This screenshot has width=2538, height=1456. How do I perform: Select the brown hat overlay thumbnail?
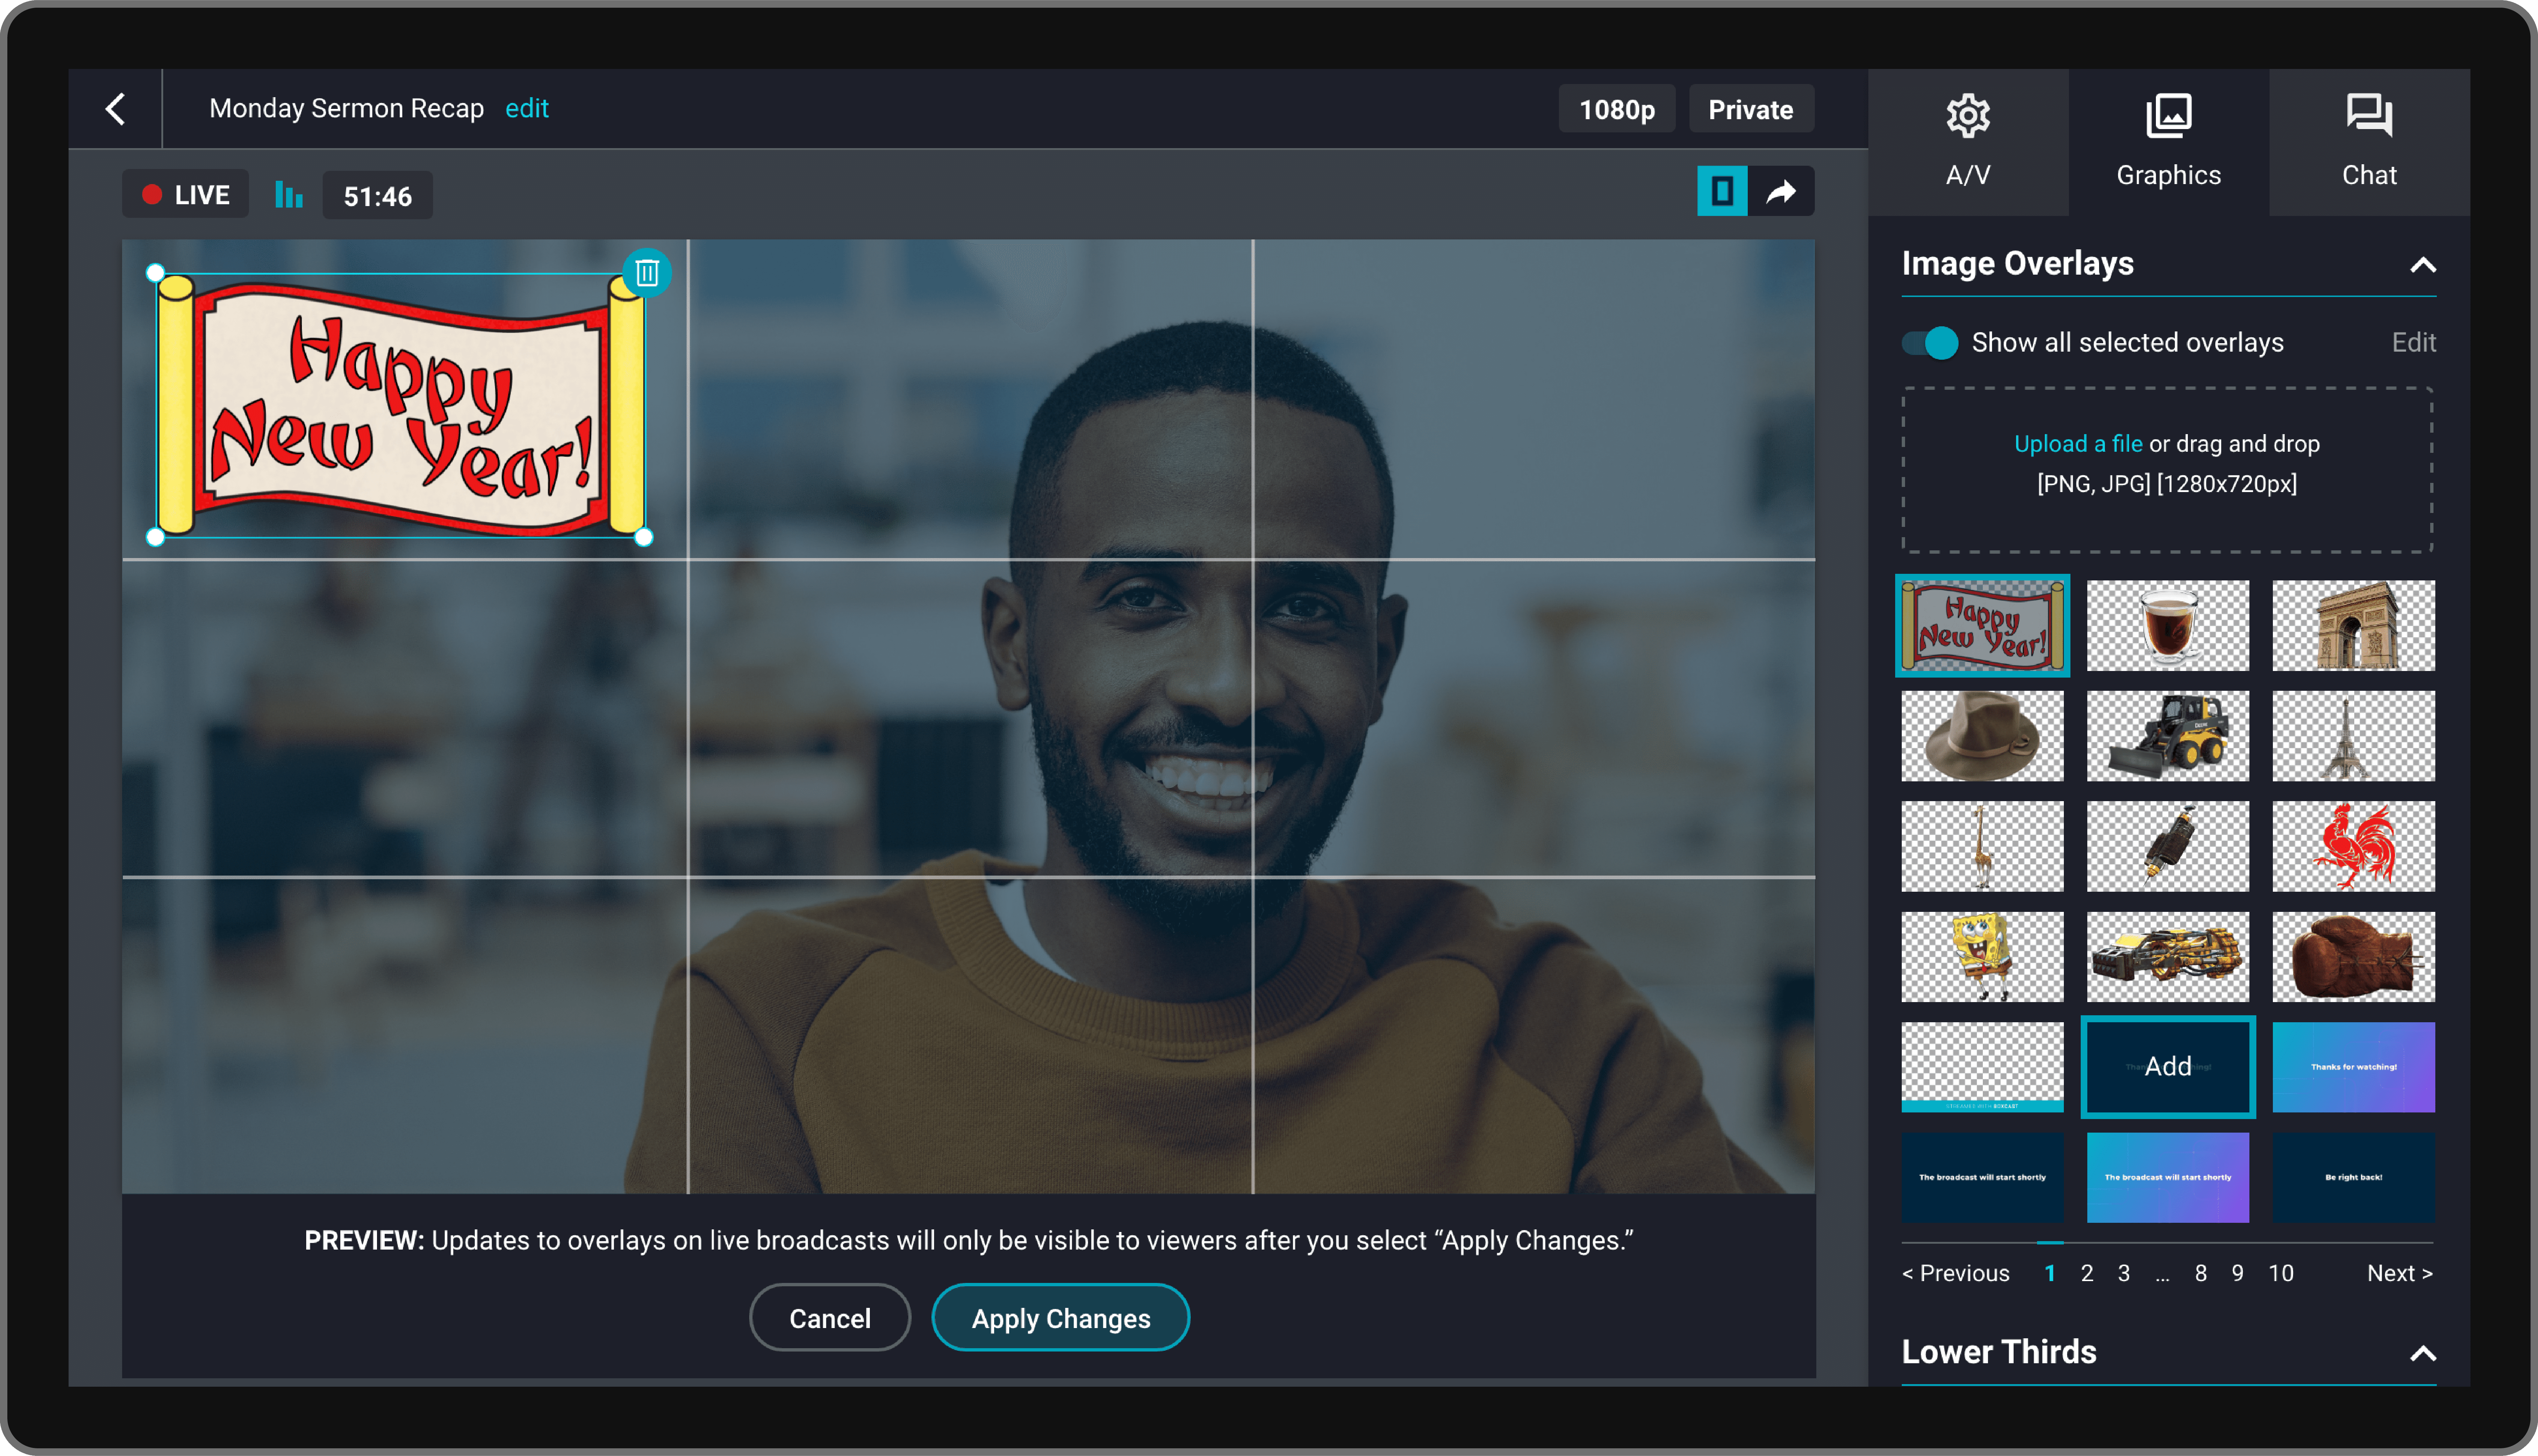coord(1982,736)
